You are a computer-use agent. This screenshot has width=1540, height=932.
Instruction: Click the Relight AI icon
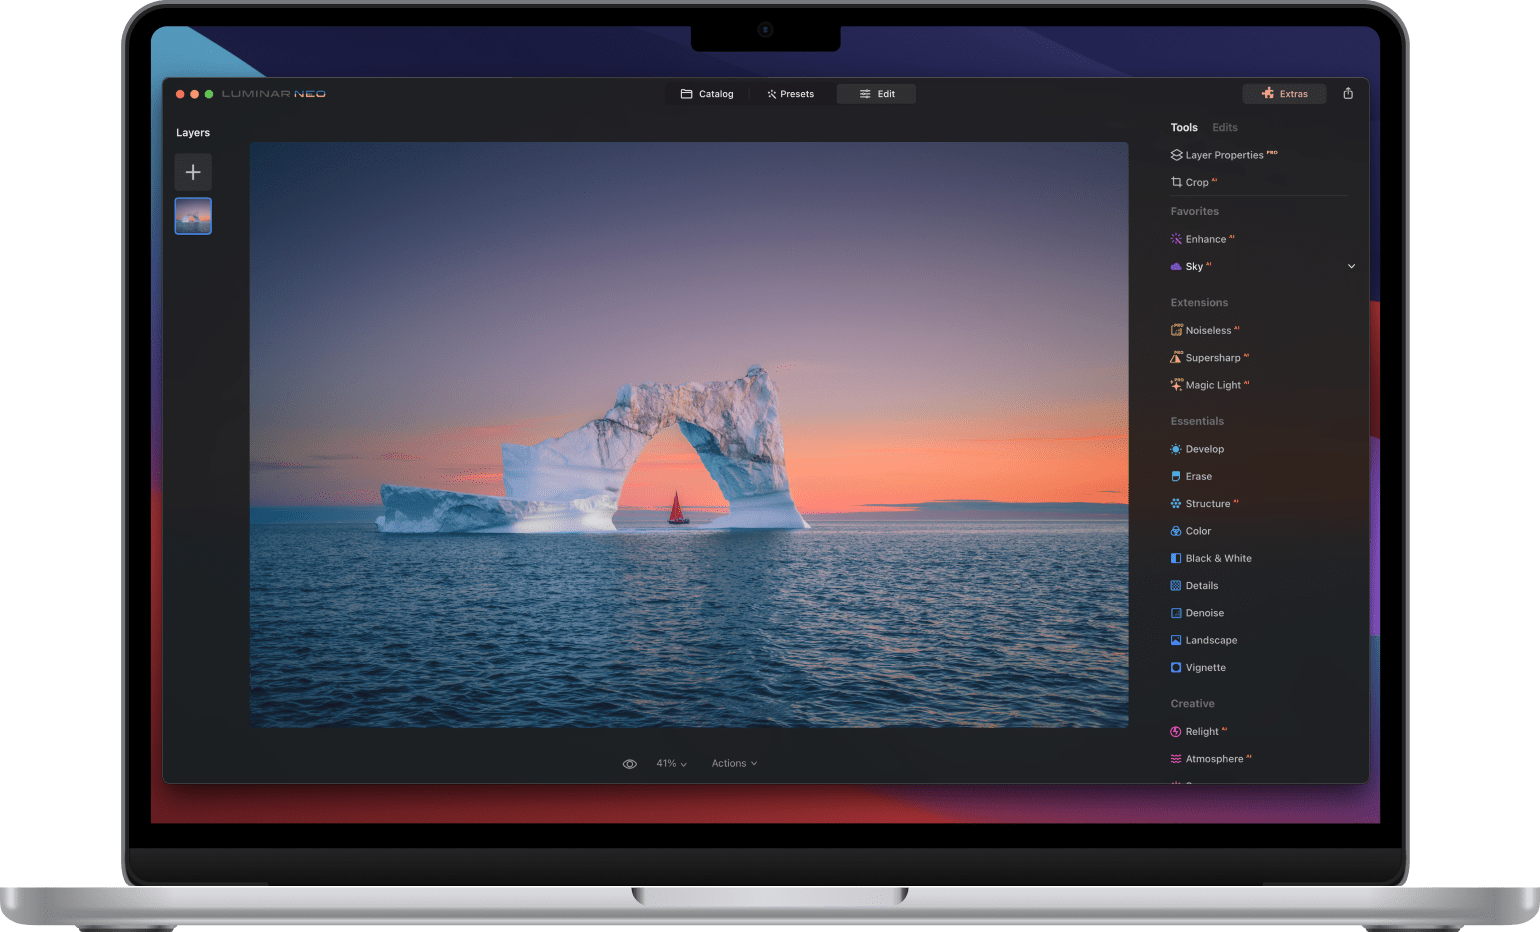pyautogui.click(x=1176, y=731)
